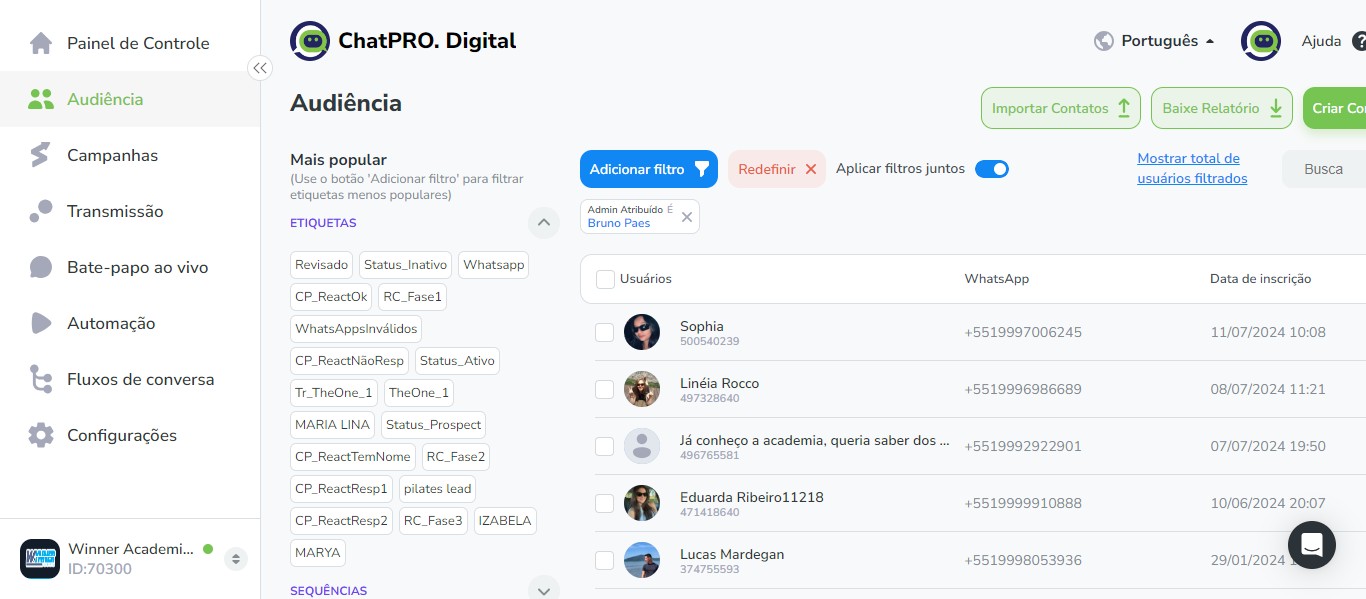Click the Winner Academia account logo

point(40,558)
